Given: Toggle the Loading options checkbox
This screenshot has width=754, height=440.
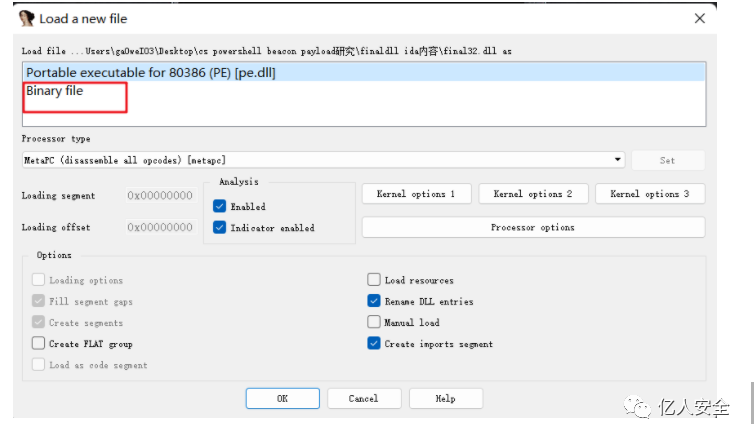Looking at the screenshot, I should click(38, 279).
